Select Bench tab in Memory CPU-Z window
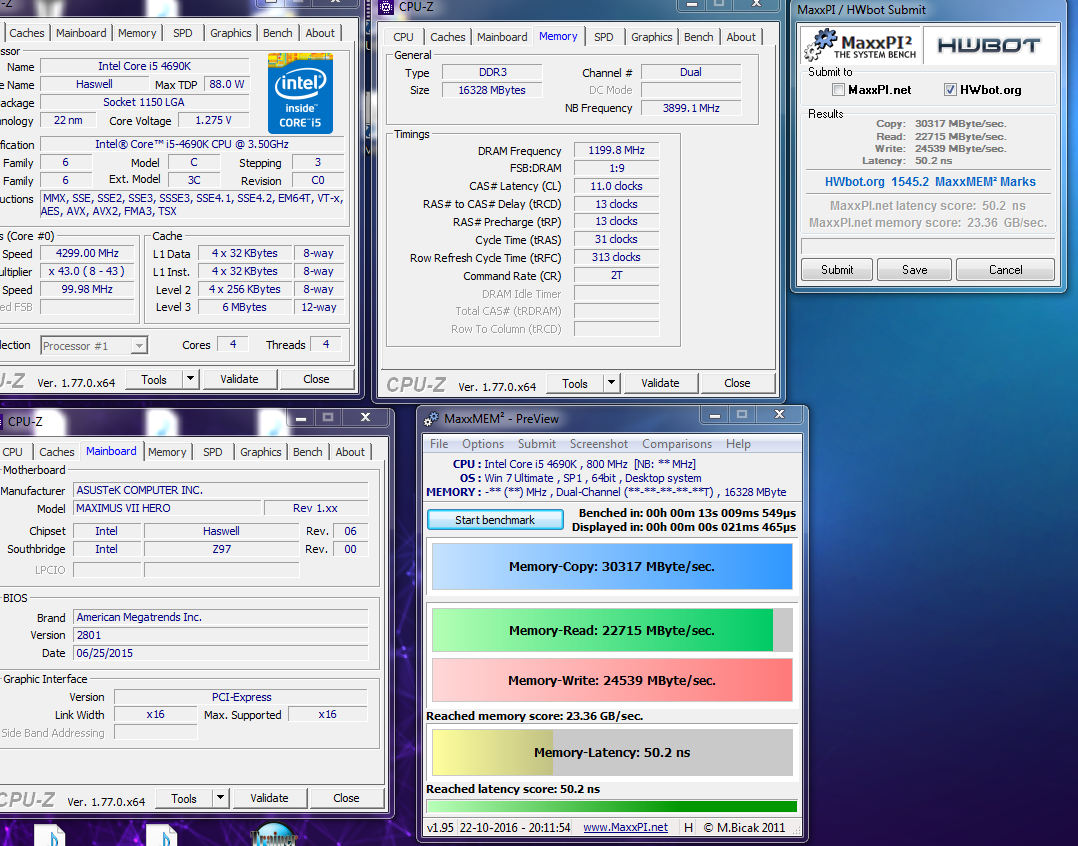The image size is (1078, 846). (x=698, y=37)
